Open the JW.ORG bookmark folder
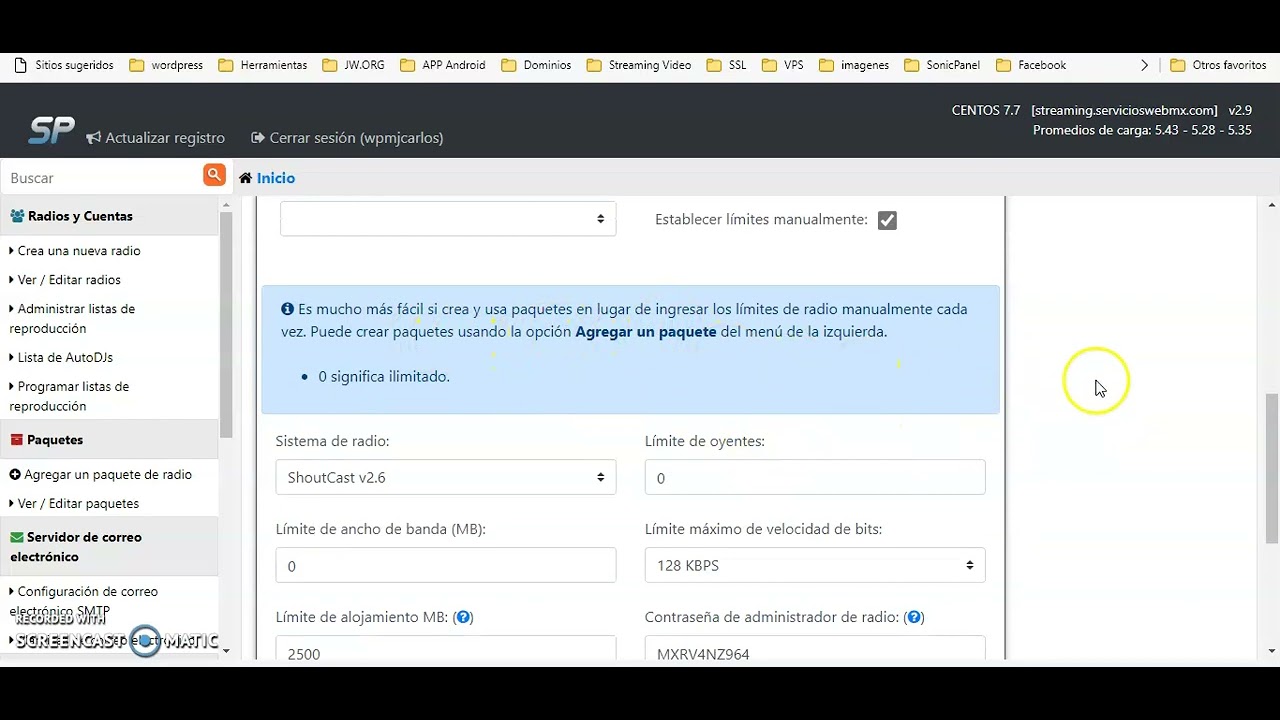1280x720 pixels. [354, 65]
